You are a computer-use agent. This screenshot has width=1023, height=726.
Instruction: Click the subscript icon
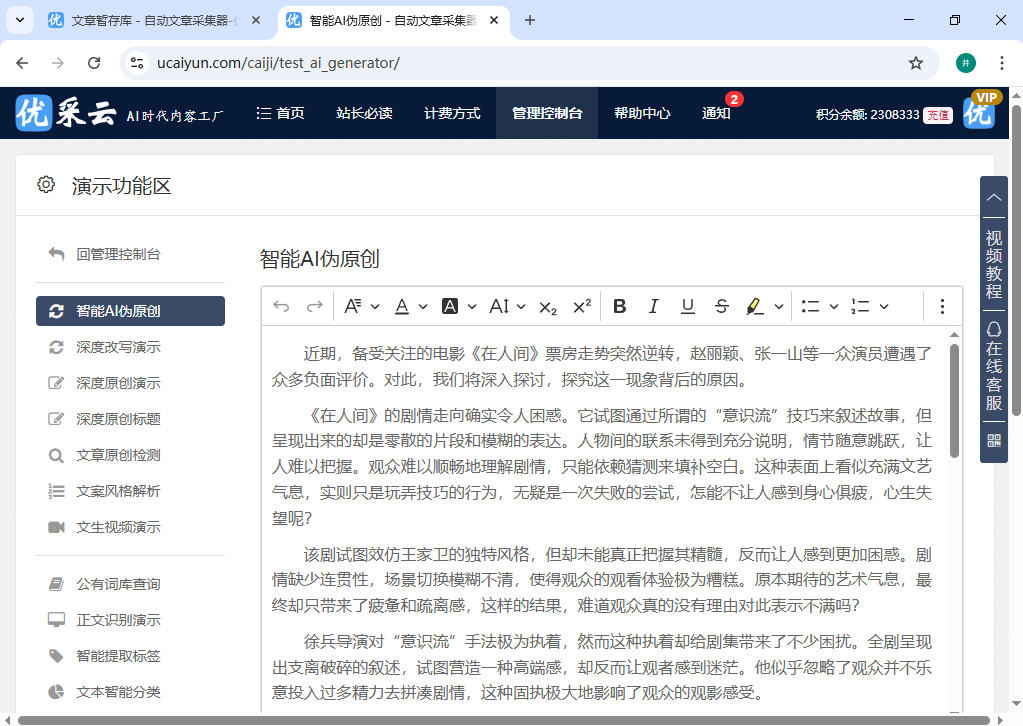548,306
